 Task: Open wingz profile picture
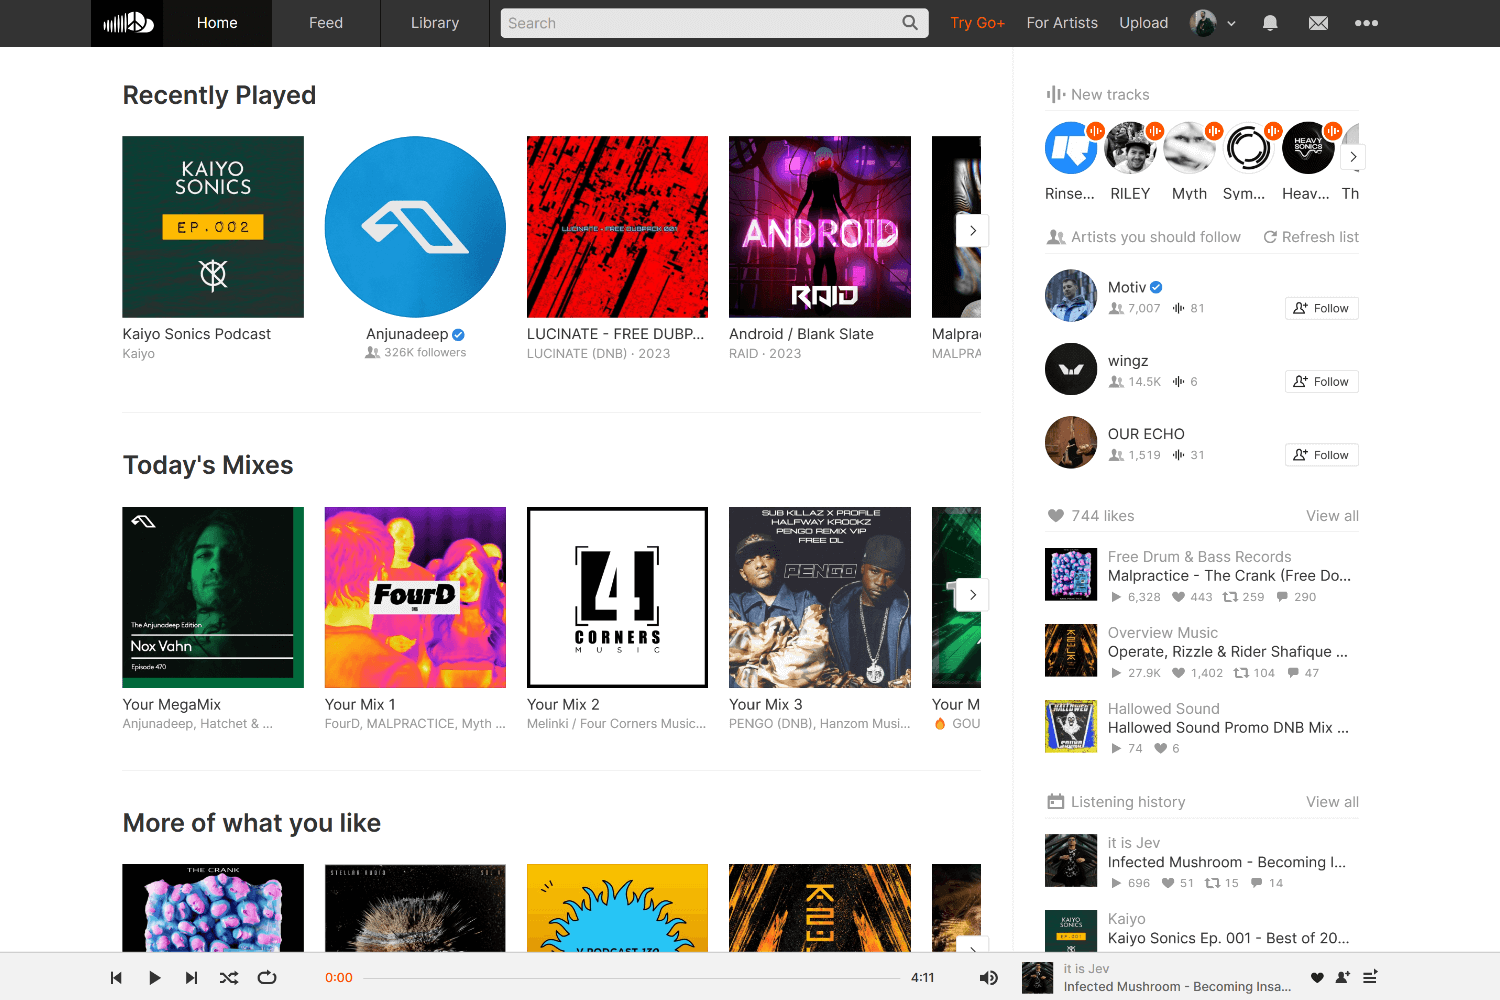point(1071,369)
